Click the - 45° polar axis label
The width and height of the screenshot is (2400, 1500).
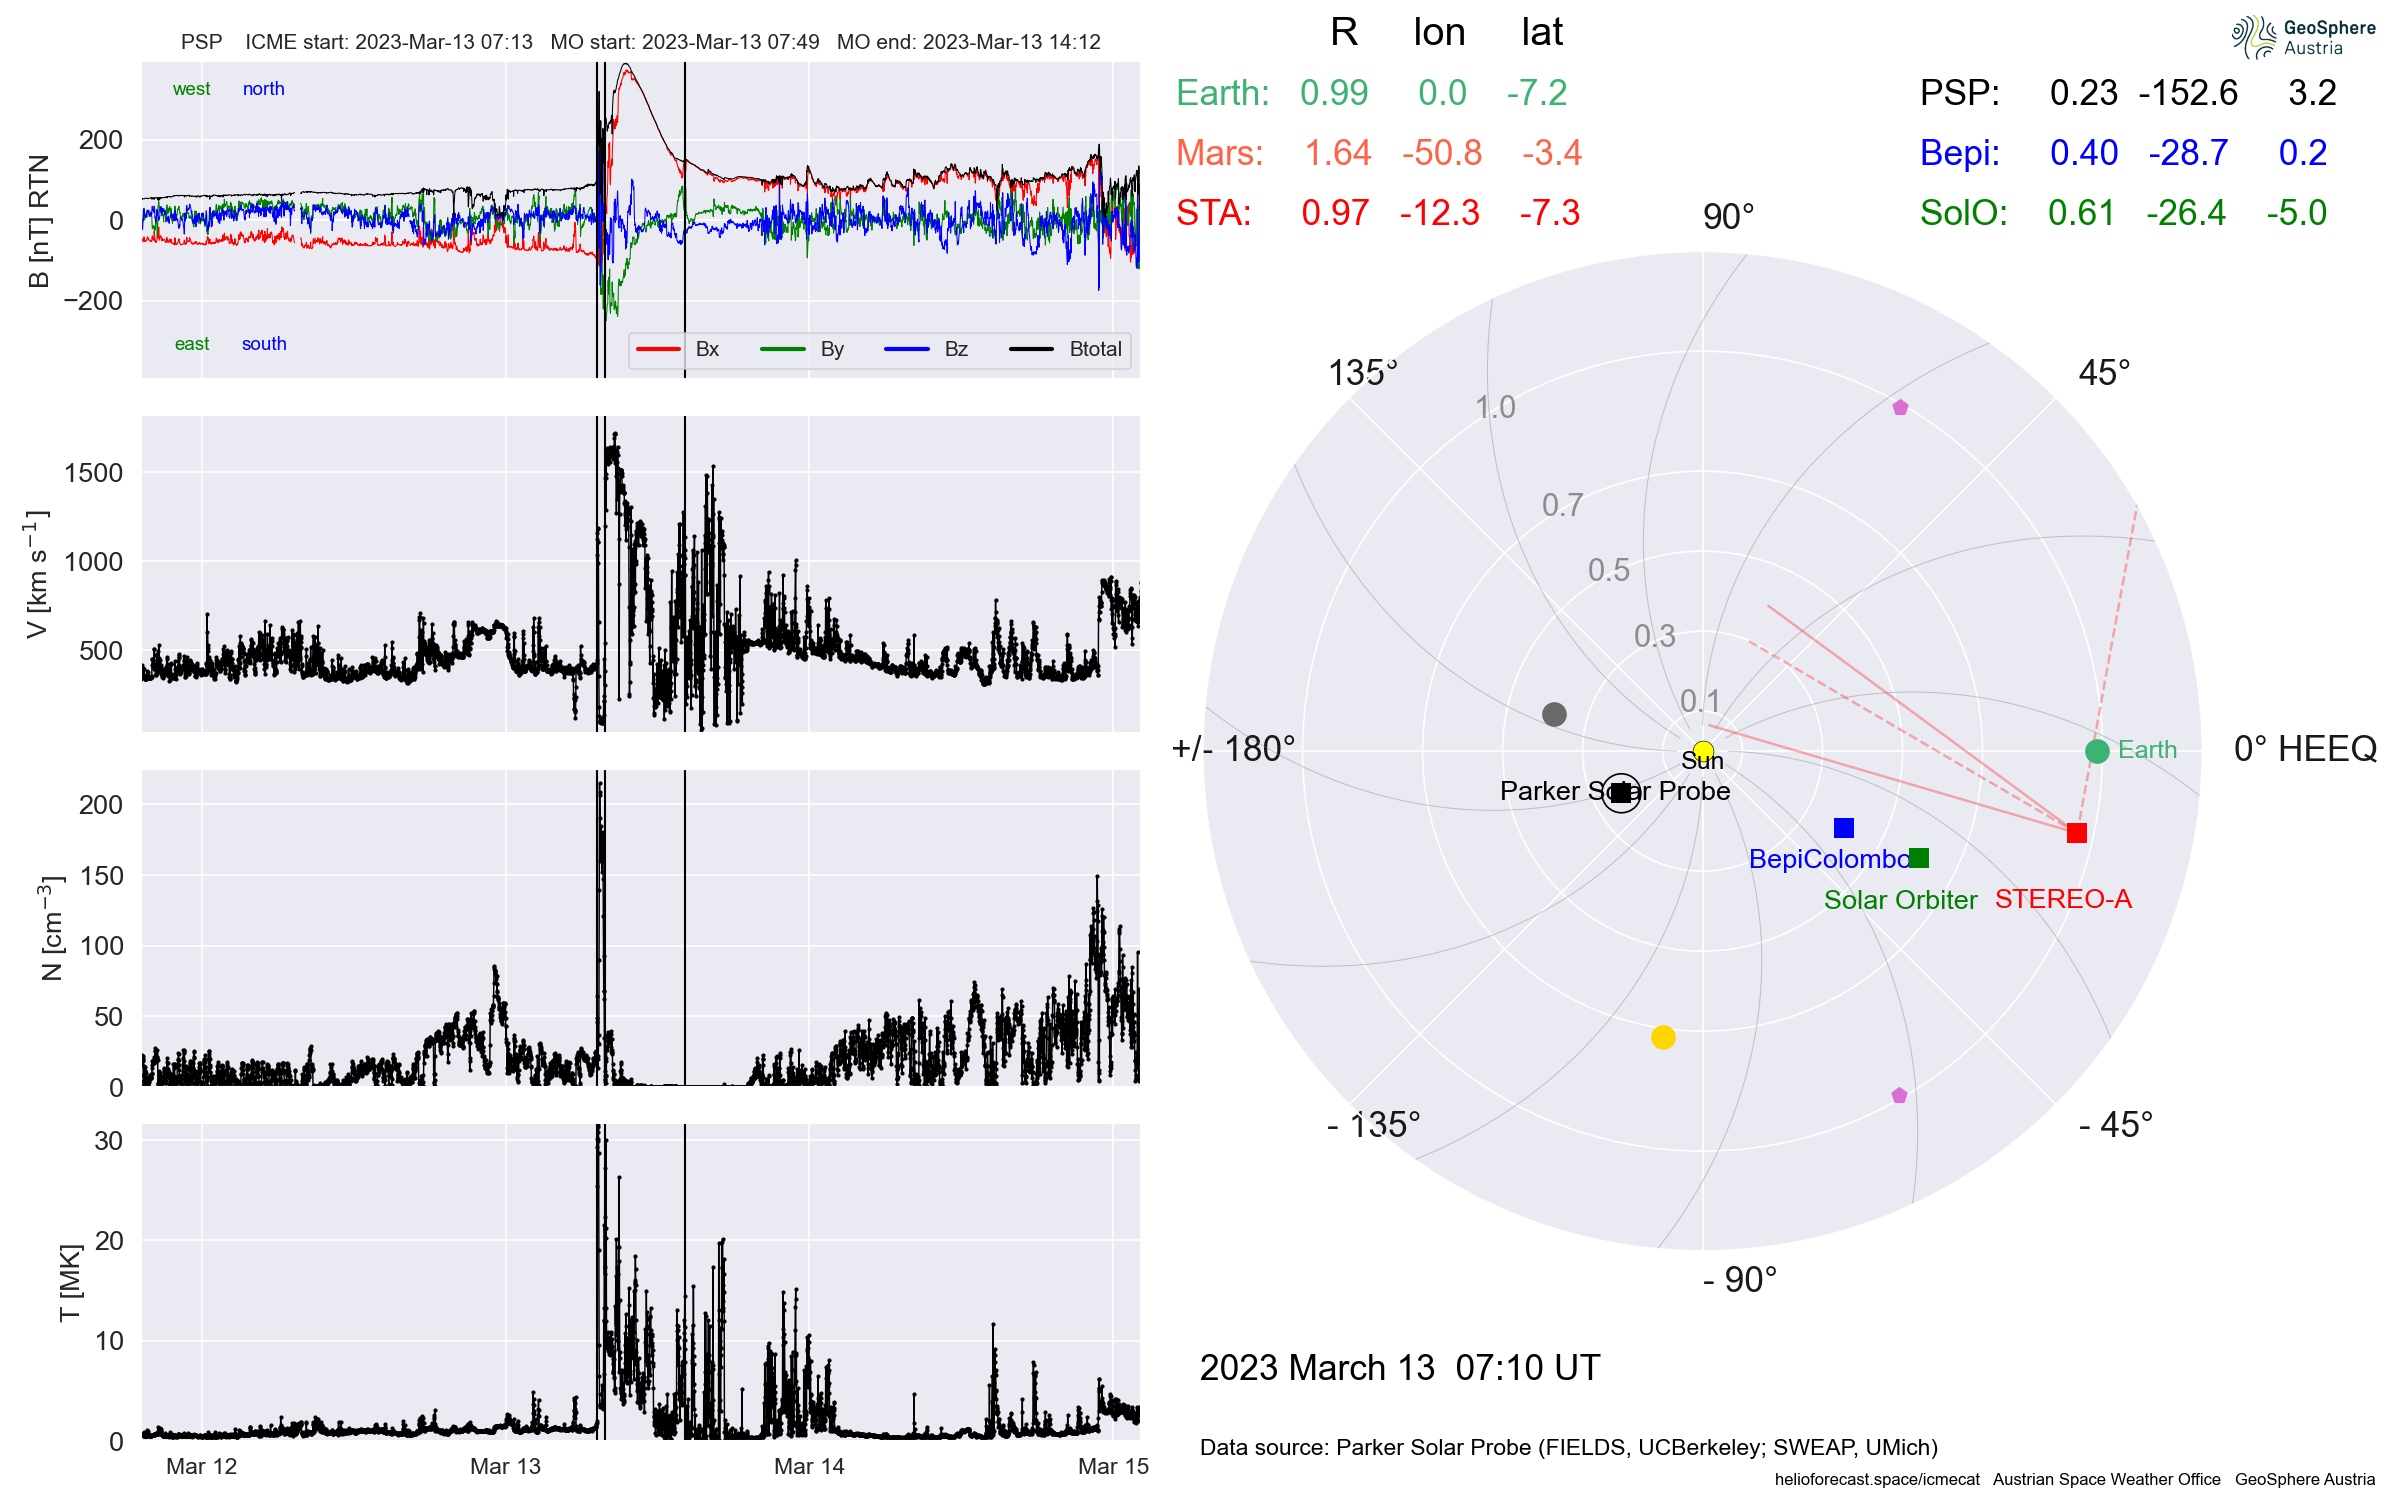pyautogui.click(x=2116, y=1125)
